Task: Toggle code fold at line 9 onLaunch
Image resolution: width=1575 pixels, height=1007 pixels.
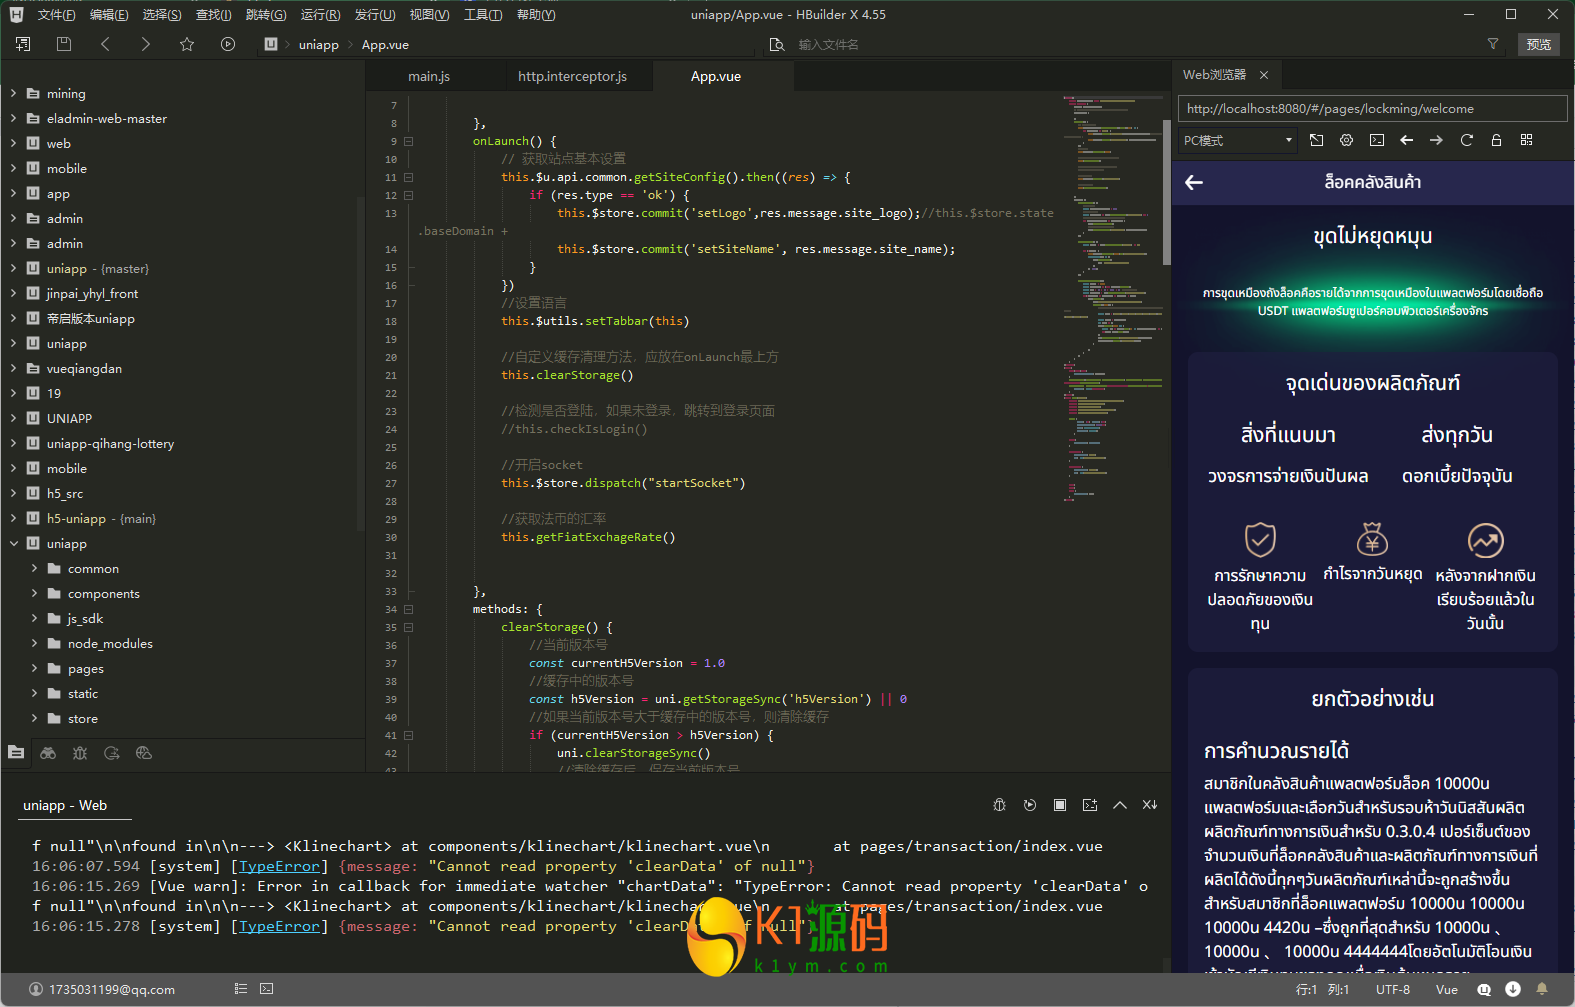Action: [x=409, y=142]
